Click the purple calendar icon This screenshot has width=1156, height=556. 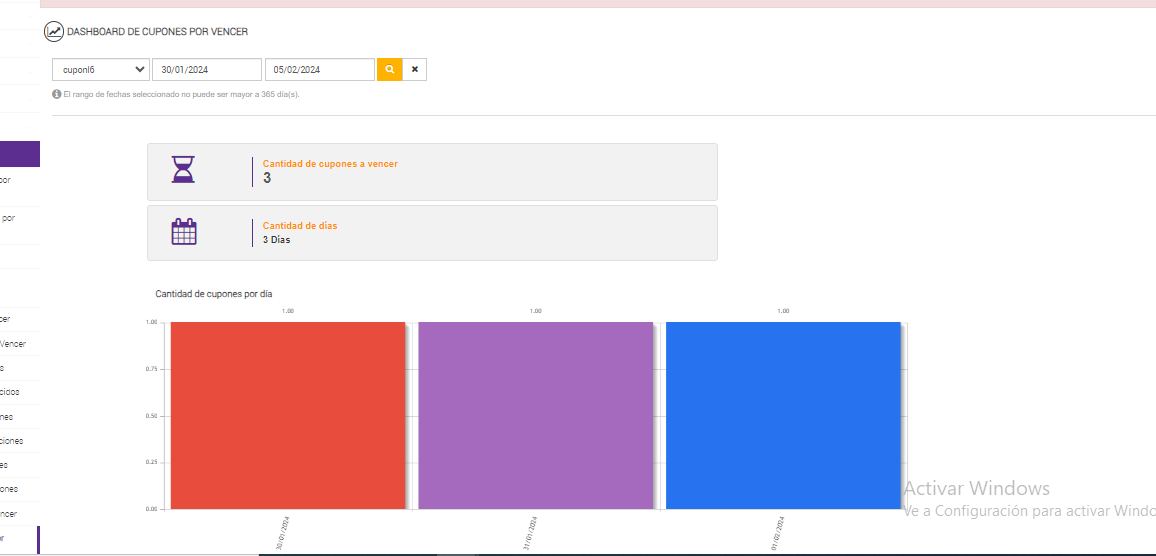[184, 232]
